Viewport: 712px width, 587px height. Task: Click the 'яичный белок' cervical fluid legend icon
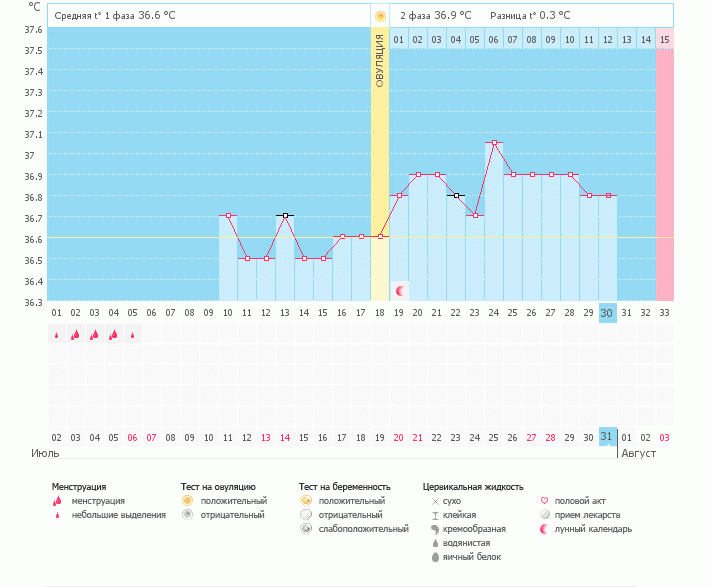click(435, 557)
